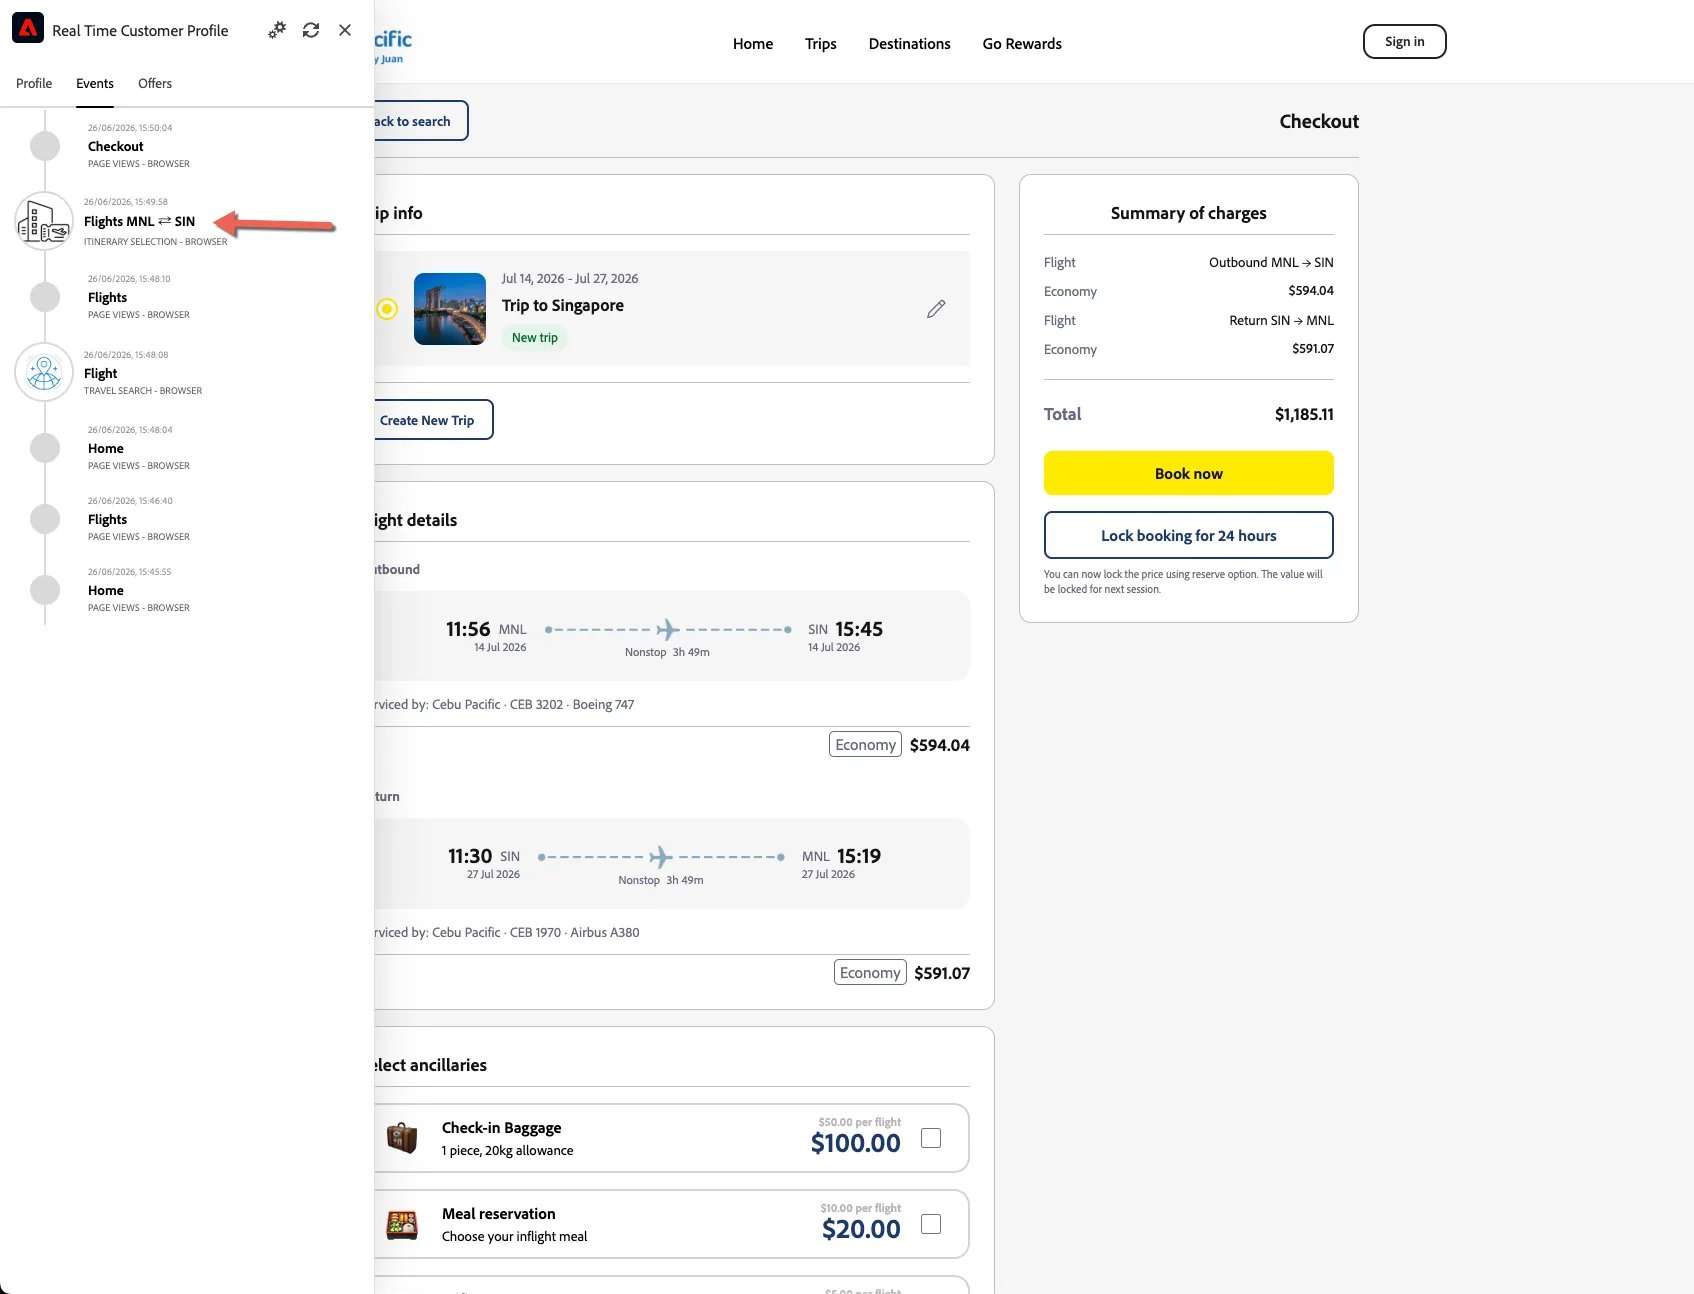1694x1294 pixels.
Task: Tick the Check-in Baggage checkbox
Action: (931, 1138)
